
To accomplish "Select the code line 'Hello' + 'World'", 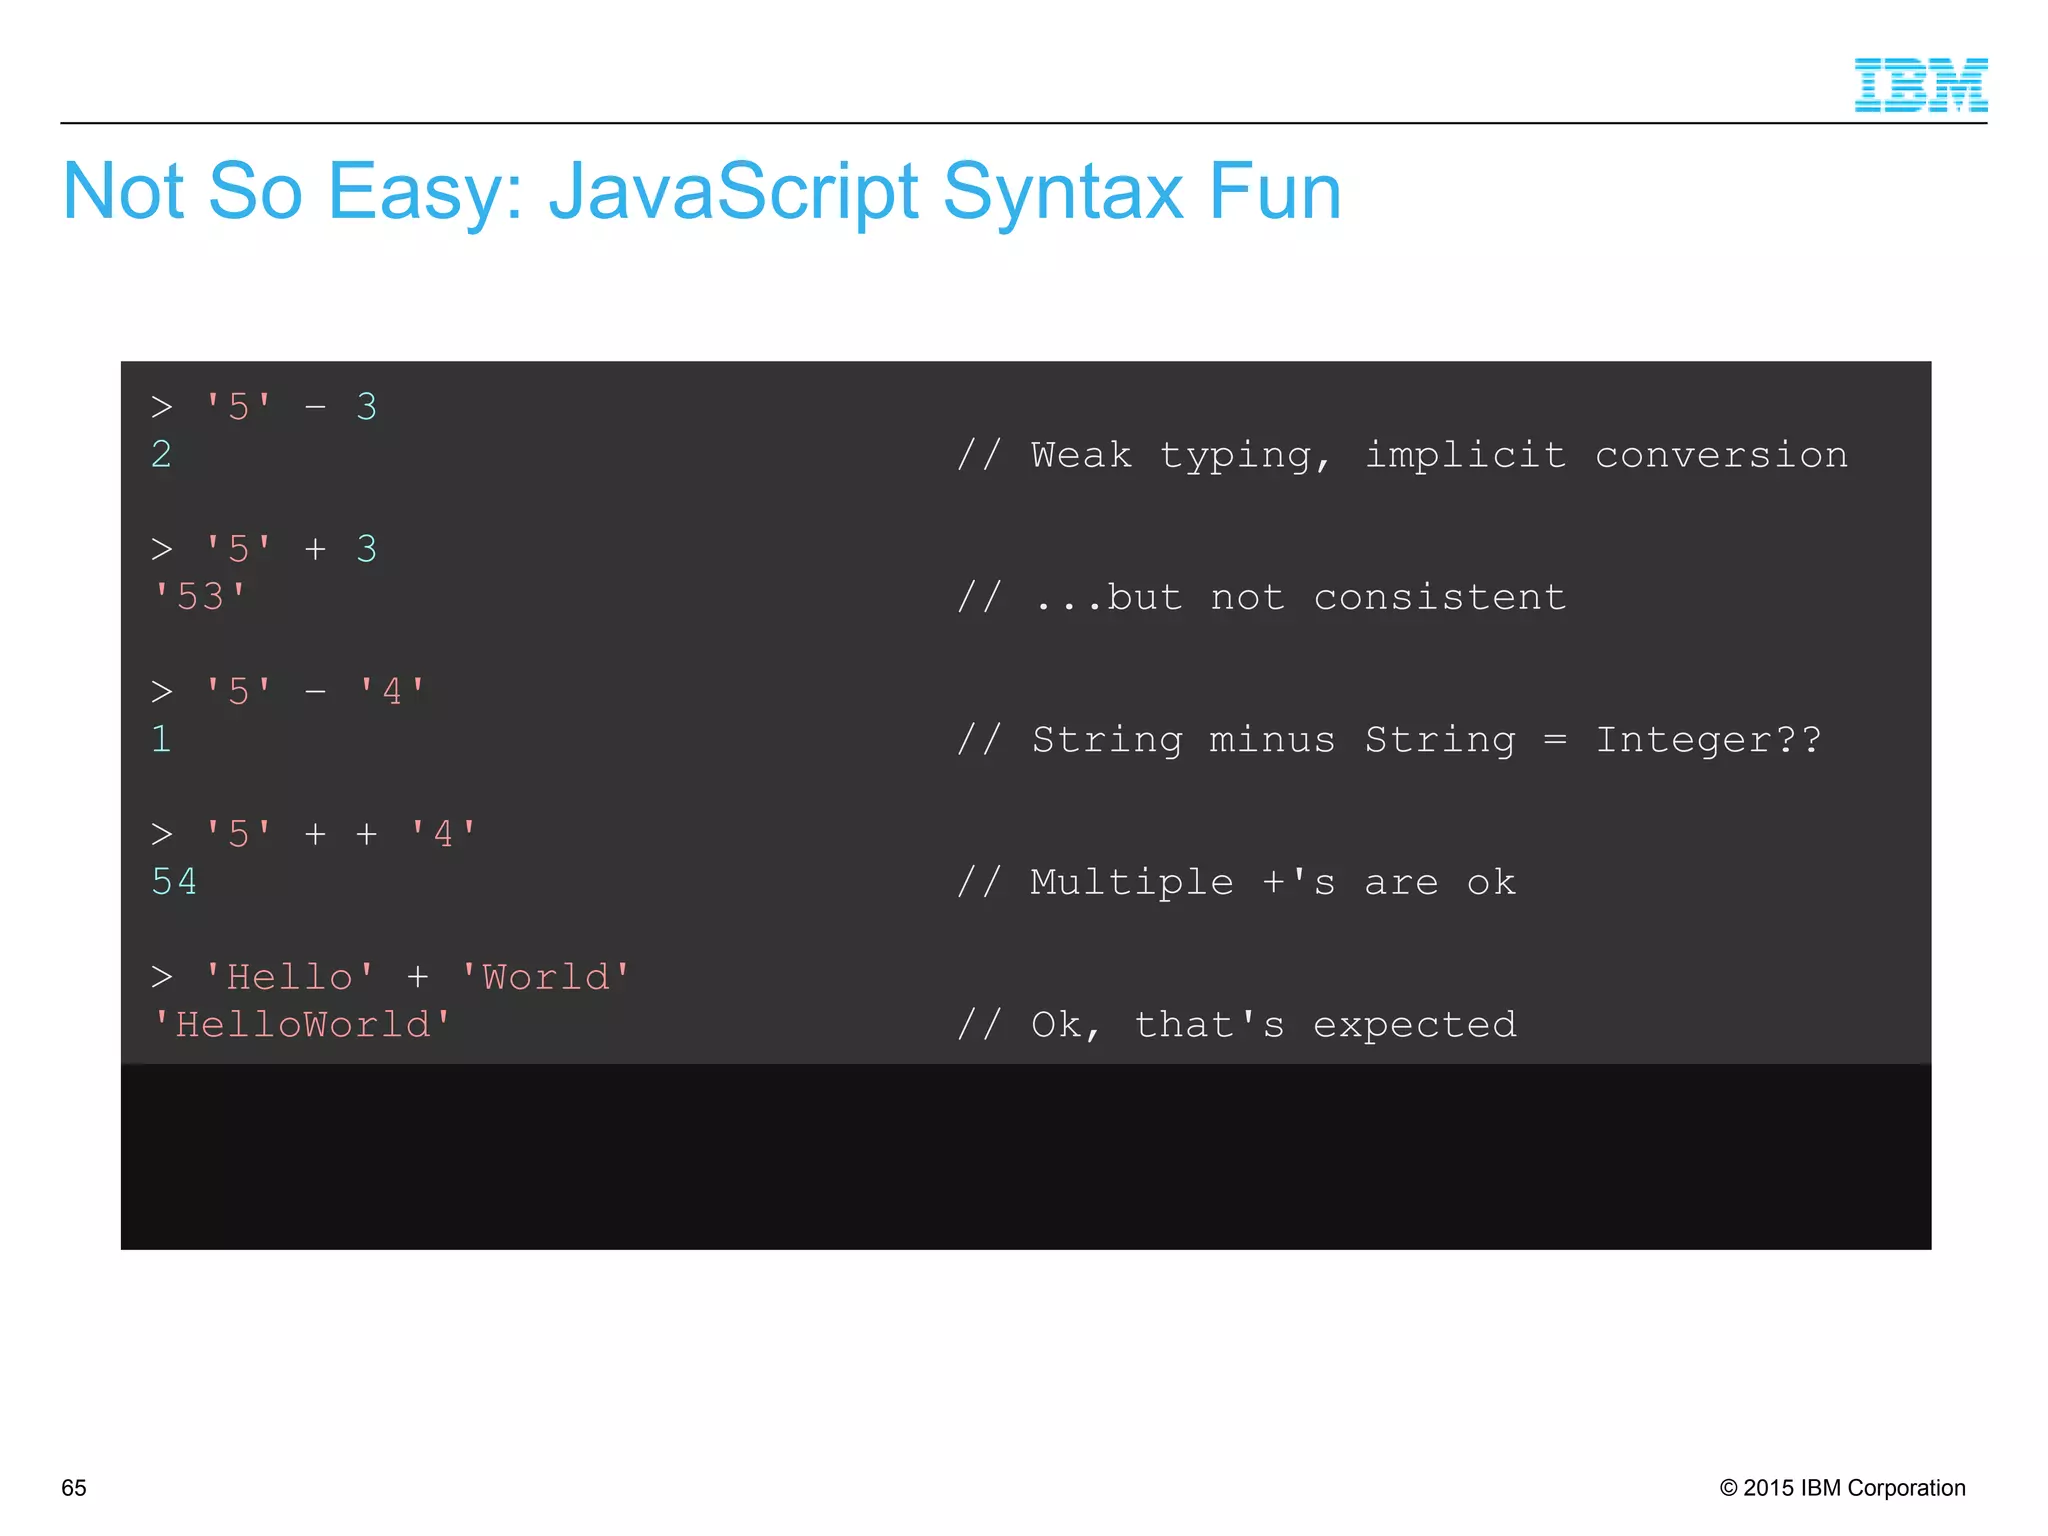I will tap(391, 977).
